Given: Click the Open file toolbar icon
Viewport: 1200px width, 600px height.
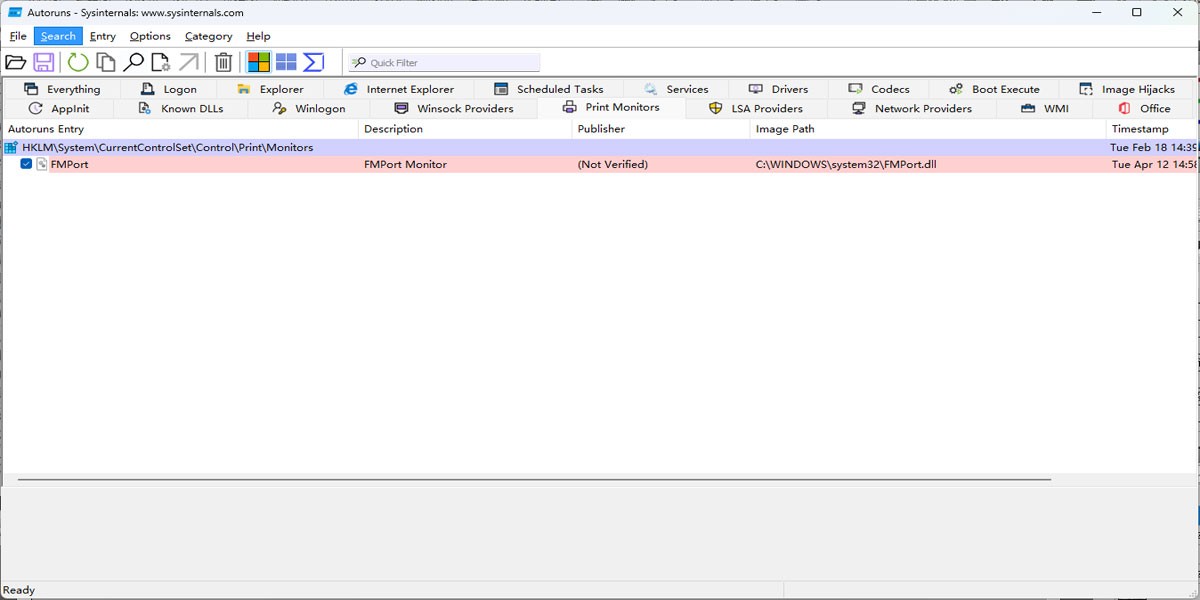Looking at the screenshot, I should point(16,62).
